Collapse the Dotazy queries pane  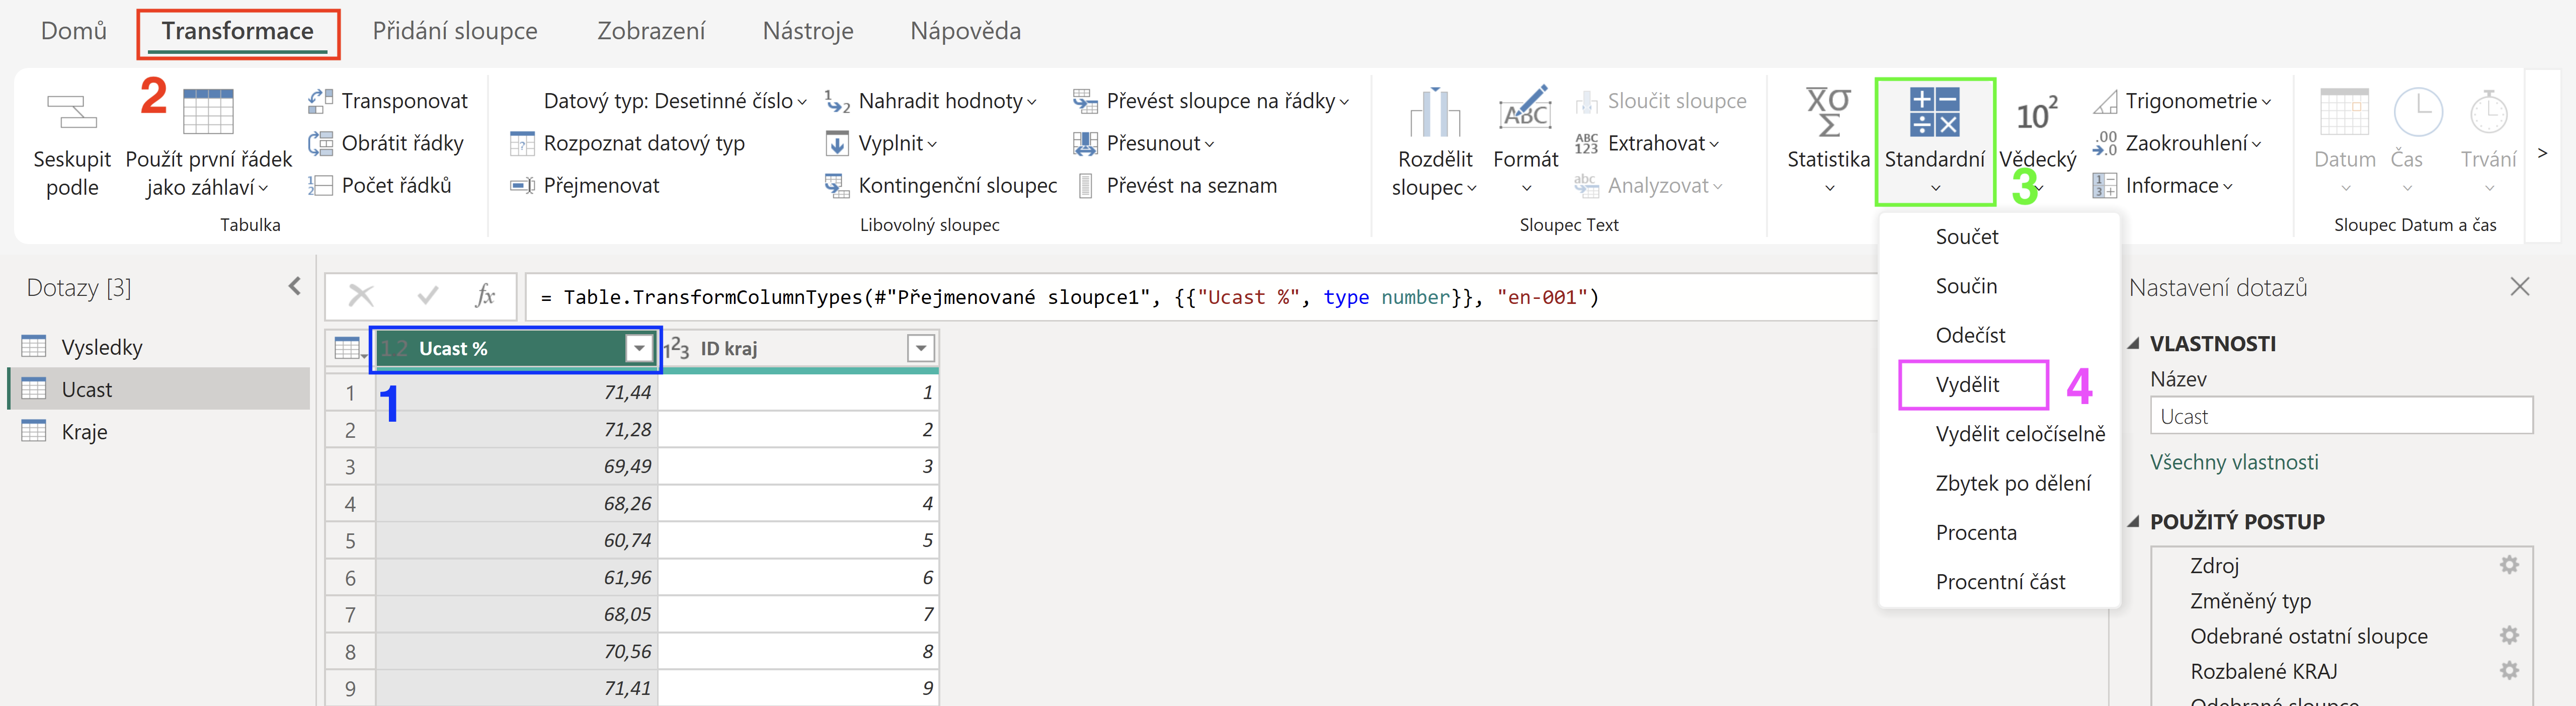(x=295, y=287)
